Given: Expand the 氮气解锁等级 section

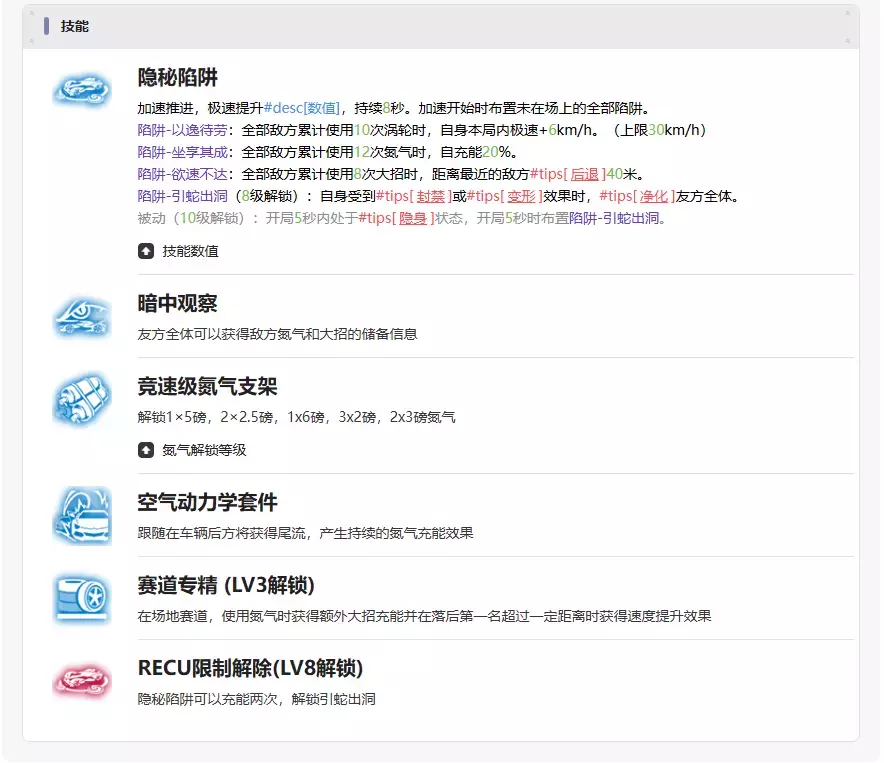Looking at the screenshot, I should [x=192, y=450].
